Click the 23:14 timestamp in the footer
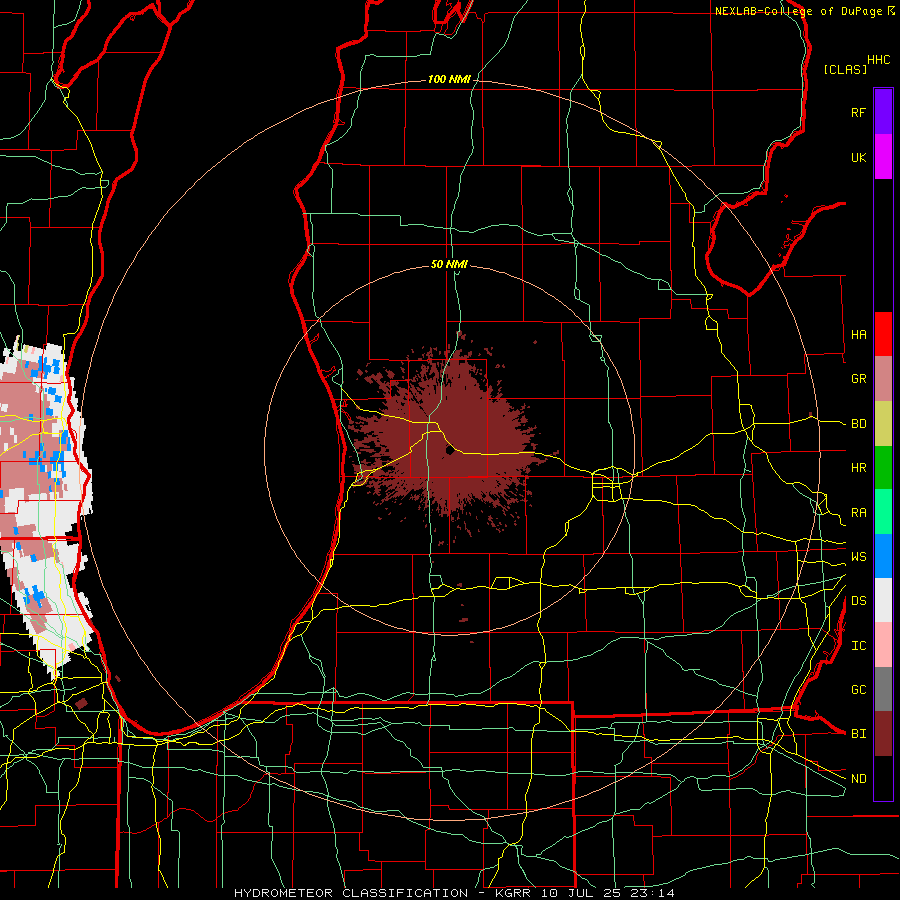 (652, 893)
